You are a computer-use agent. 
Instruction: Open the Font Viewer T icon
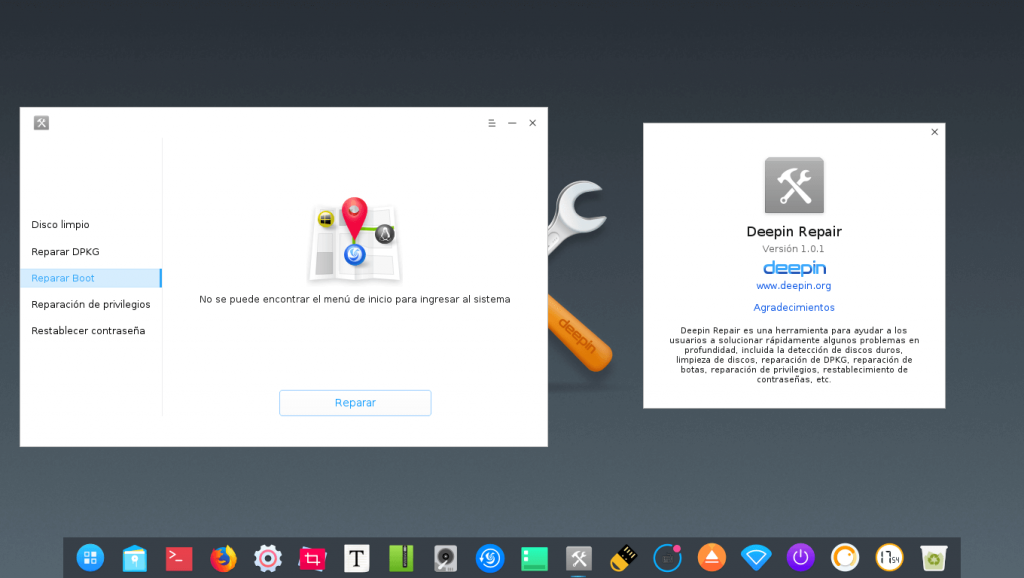[357, 558]
